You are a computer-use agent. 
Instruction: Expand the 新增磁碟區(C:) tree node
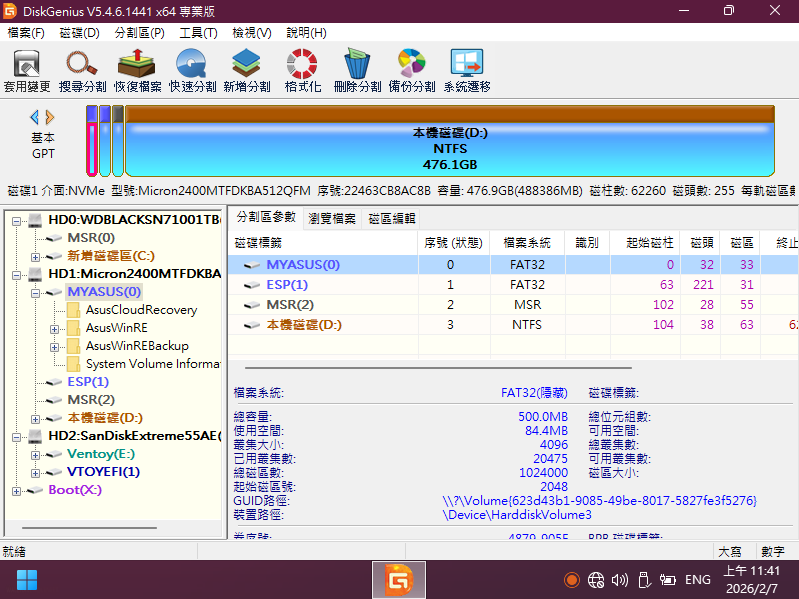(x=35, y=257)
